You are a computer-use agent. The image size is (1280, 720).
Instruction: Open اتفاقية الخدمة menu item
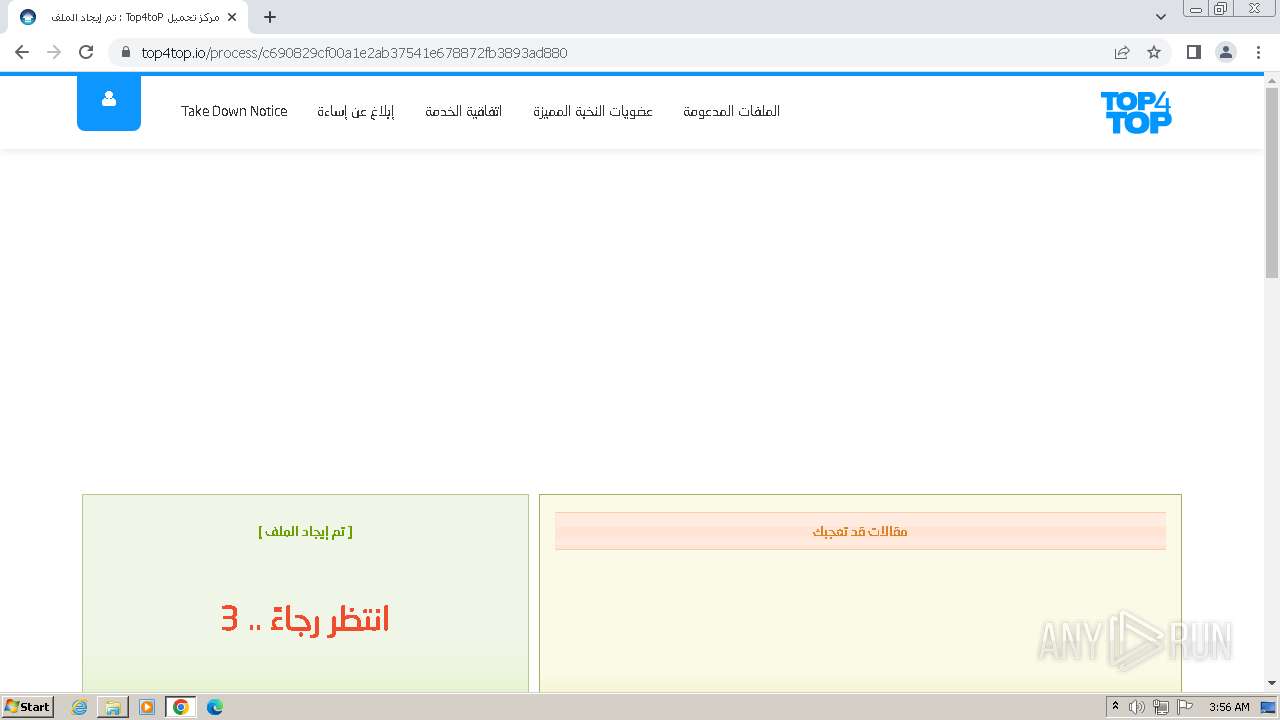(464, 111)
